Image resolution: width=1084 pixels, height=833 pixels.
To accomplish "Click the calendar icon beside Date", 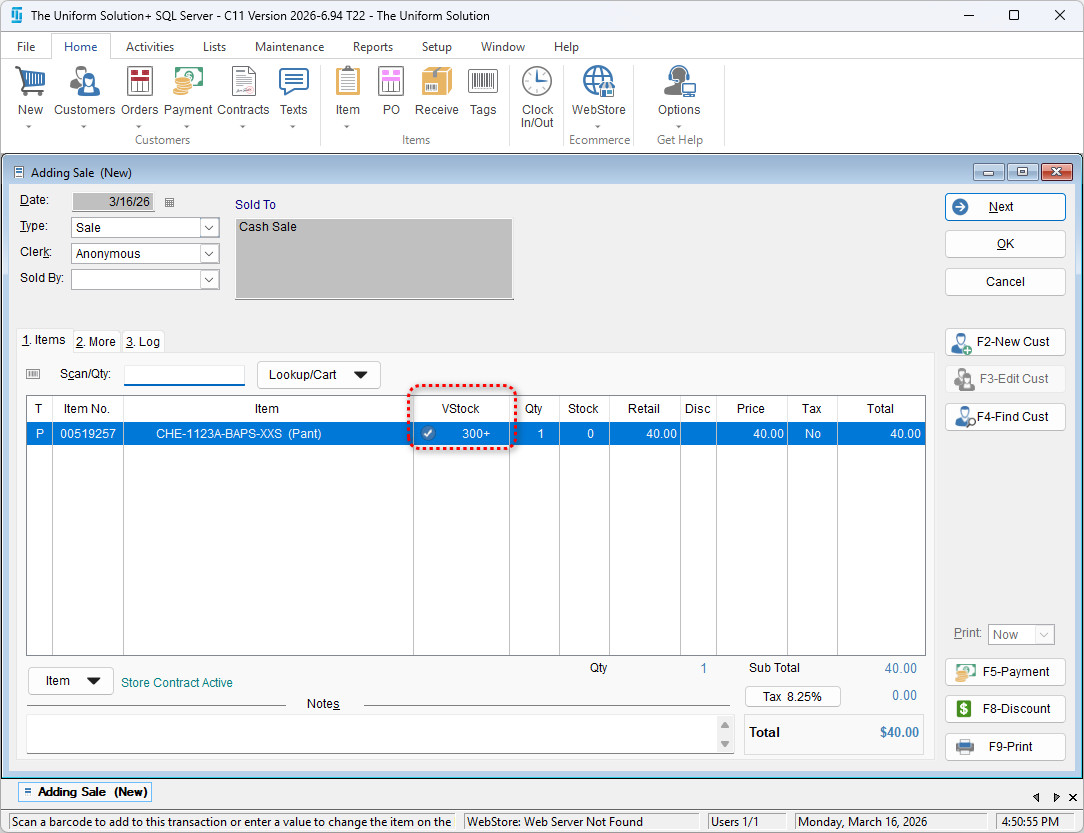I will click(169, 202).
